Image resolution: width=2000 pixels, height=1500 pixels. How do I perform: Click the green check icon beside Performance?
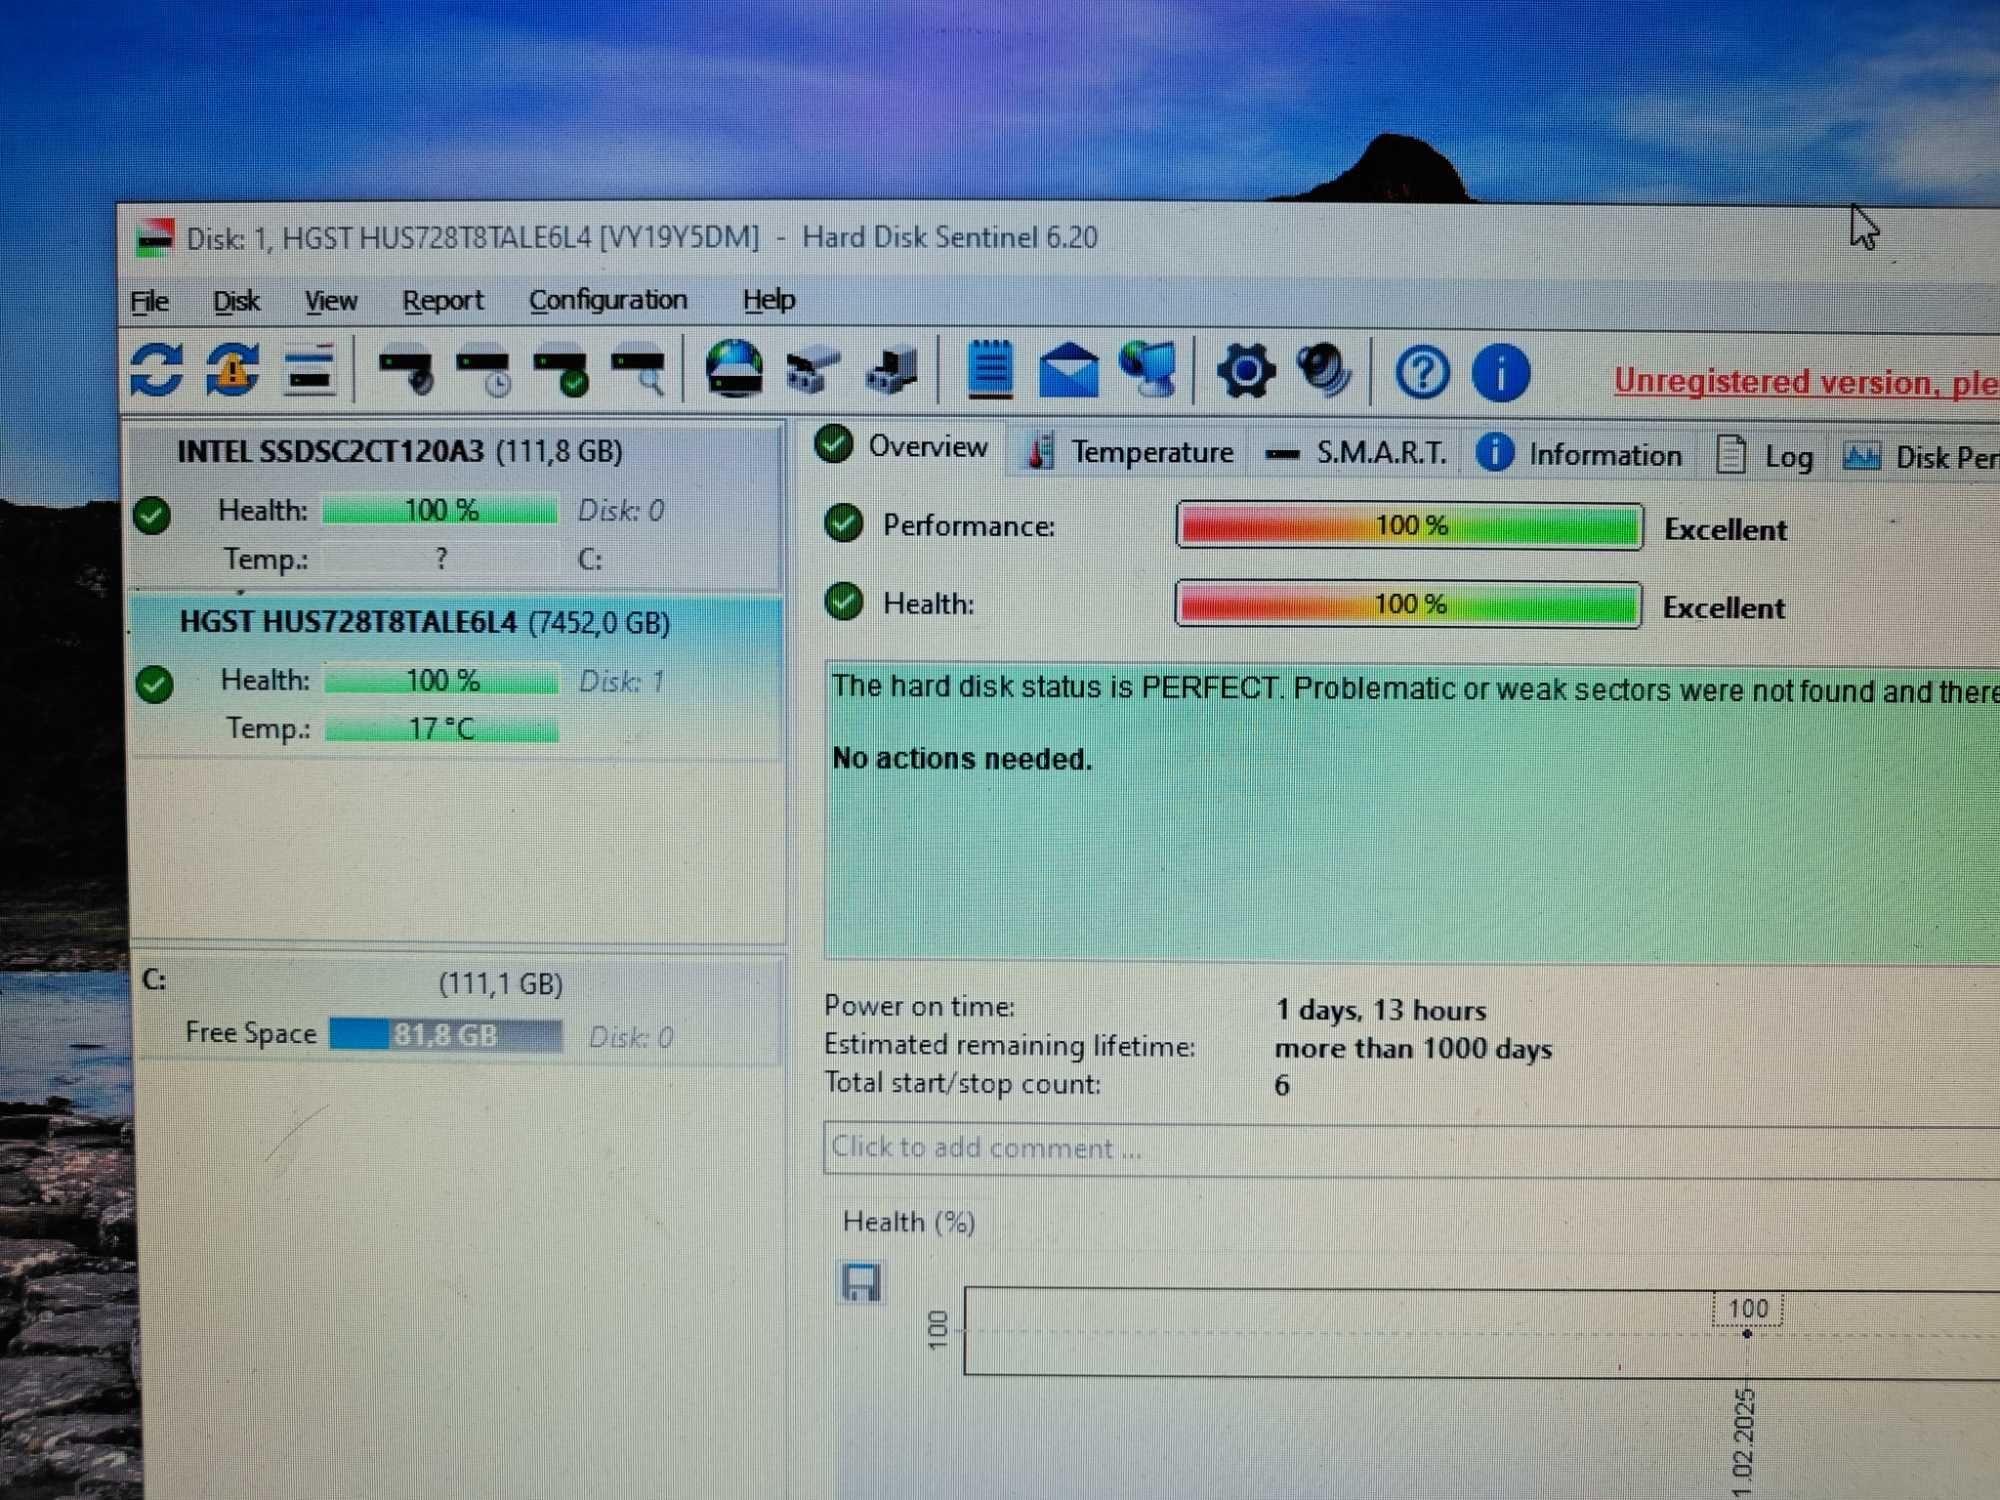tap(844, 524)
